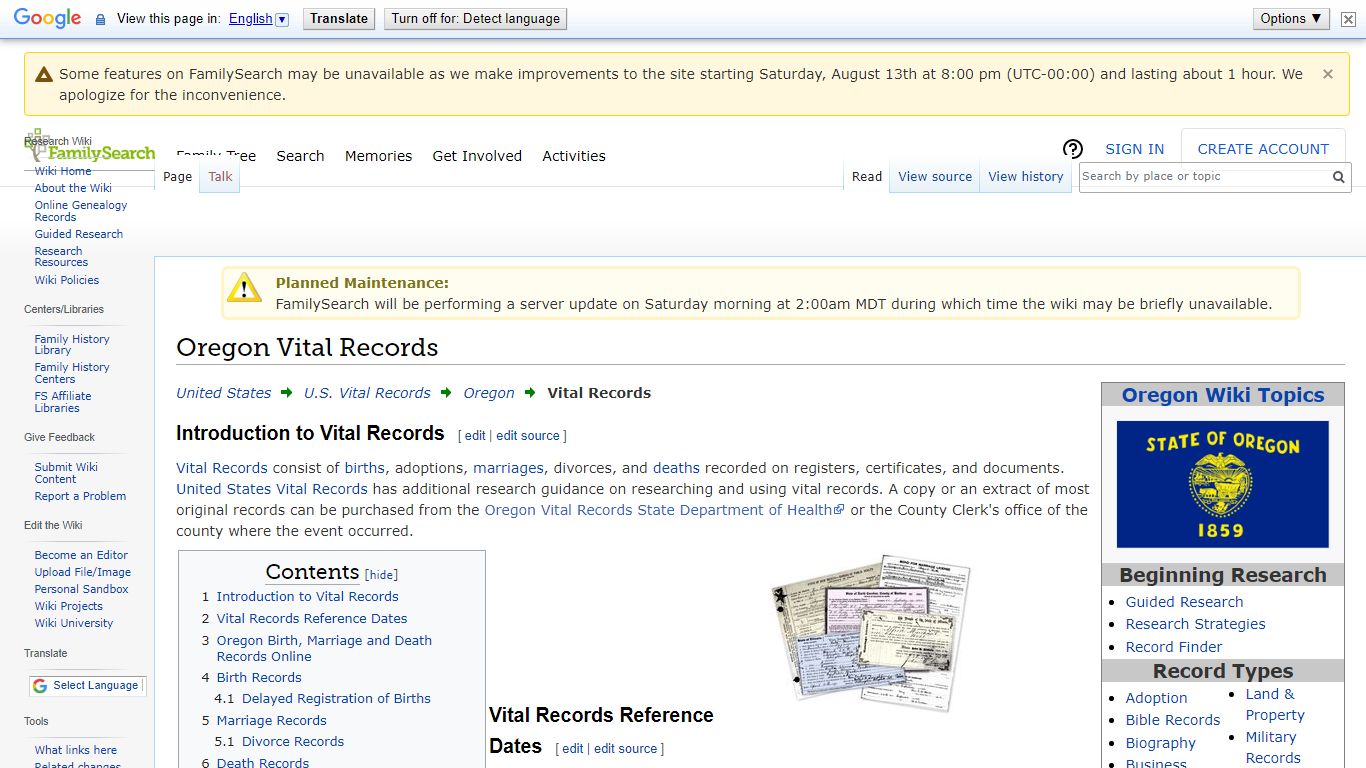This screenshot has width=1366, height=768.
Task: Select the Page tab
Action: click(x=177, y=176)
